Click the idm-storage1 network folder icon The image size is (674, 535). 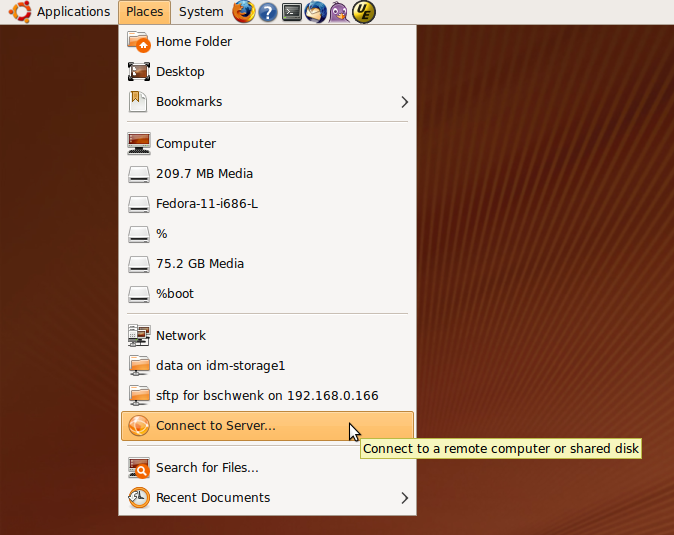pos(139,366)
